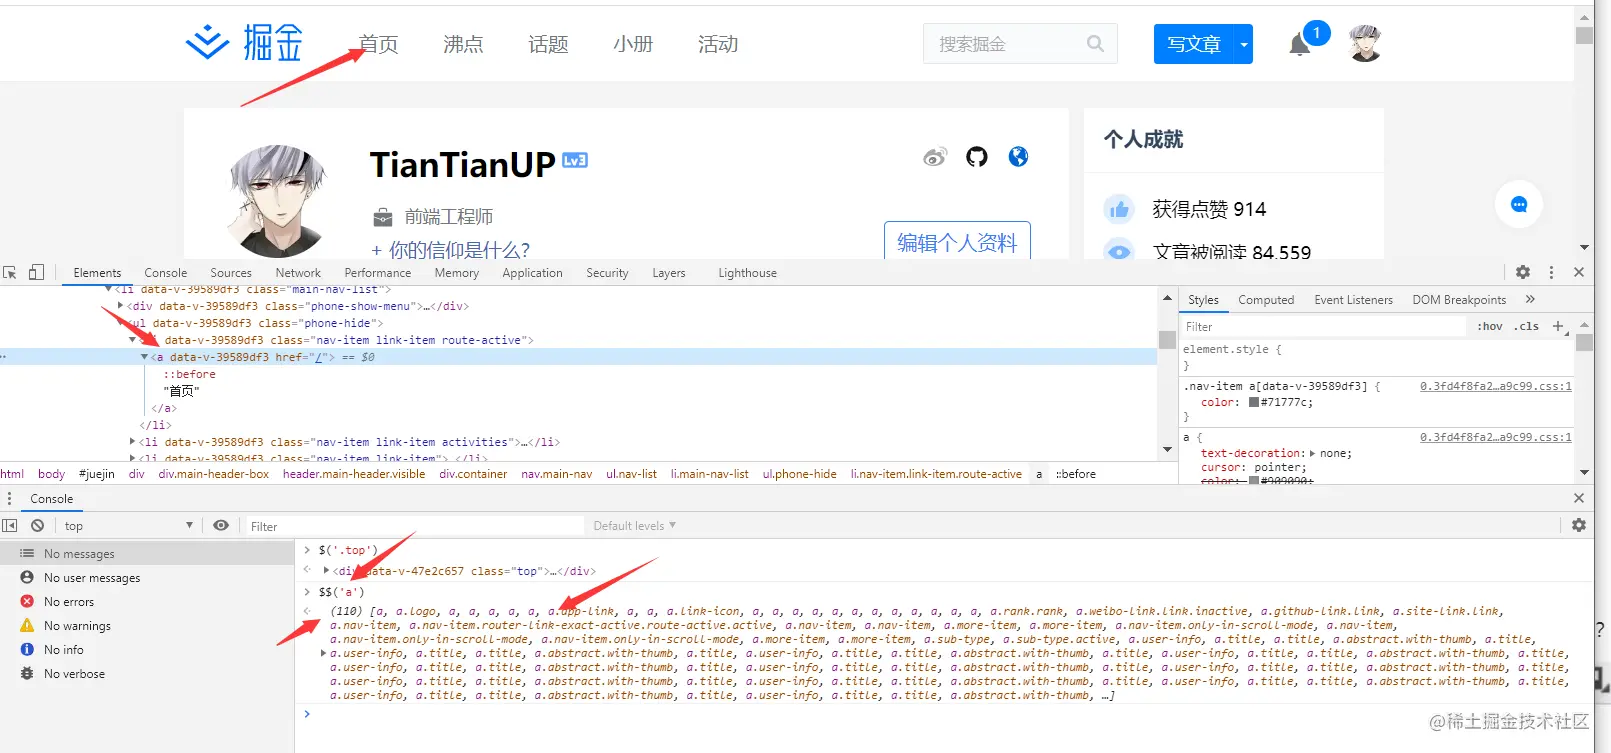Open the personal website globe icon
This screenshot has width=1611, height=753.
click(1018, 157)
